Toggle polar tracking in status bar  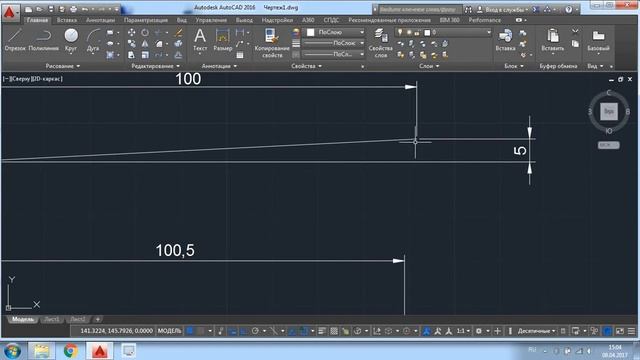[255, 331]
